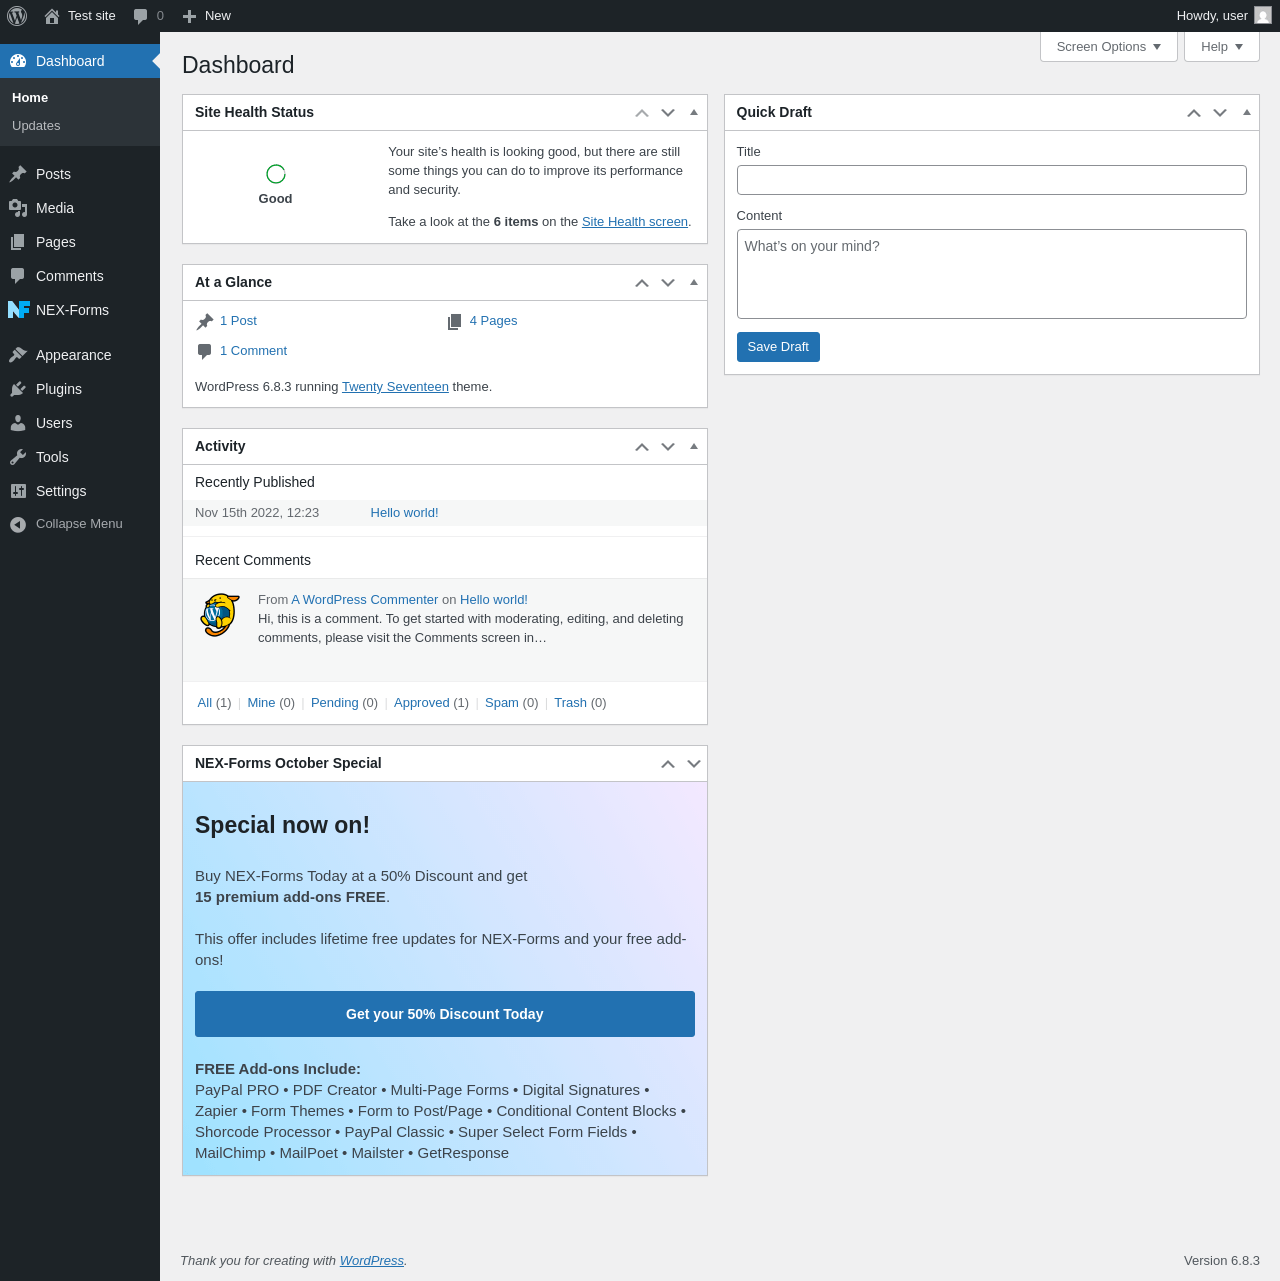Open the A WordPress Commenter link

(x=364, y=600)
